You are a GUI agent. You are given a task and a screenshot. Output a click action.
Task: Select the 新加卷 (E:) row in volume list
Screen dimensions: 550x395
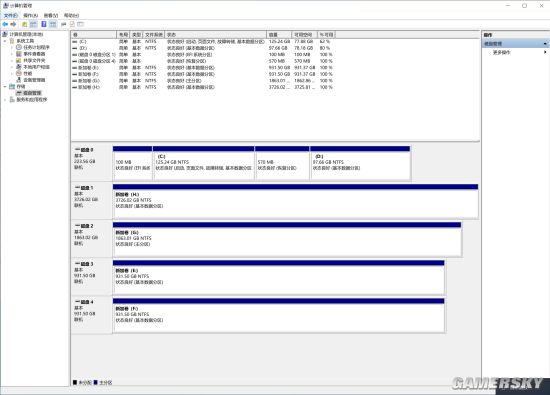203,68
